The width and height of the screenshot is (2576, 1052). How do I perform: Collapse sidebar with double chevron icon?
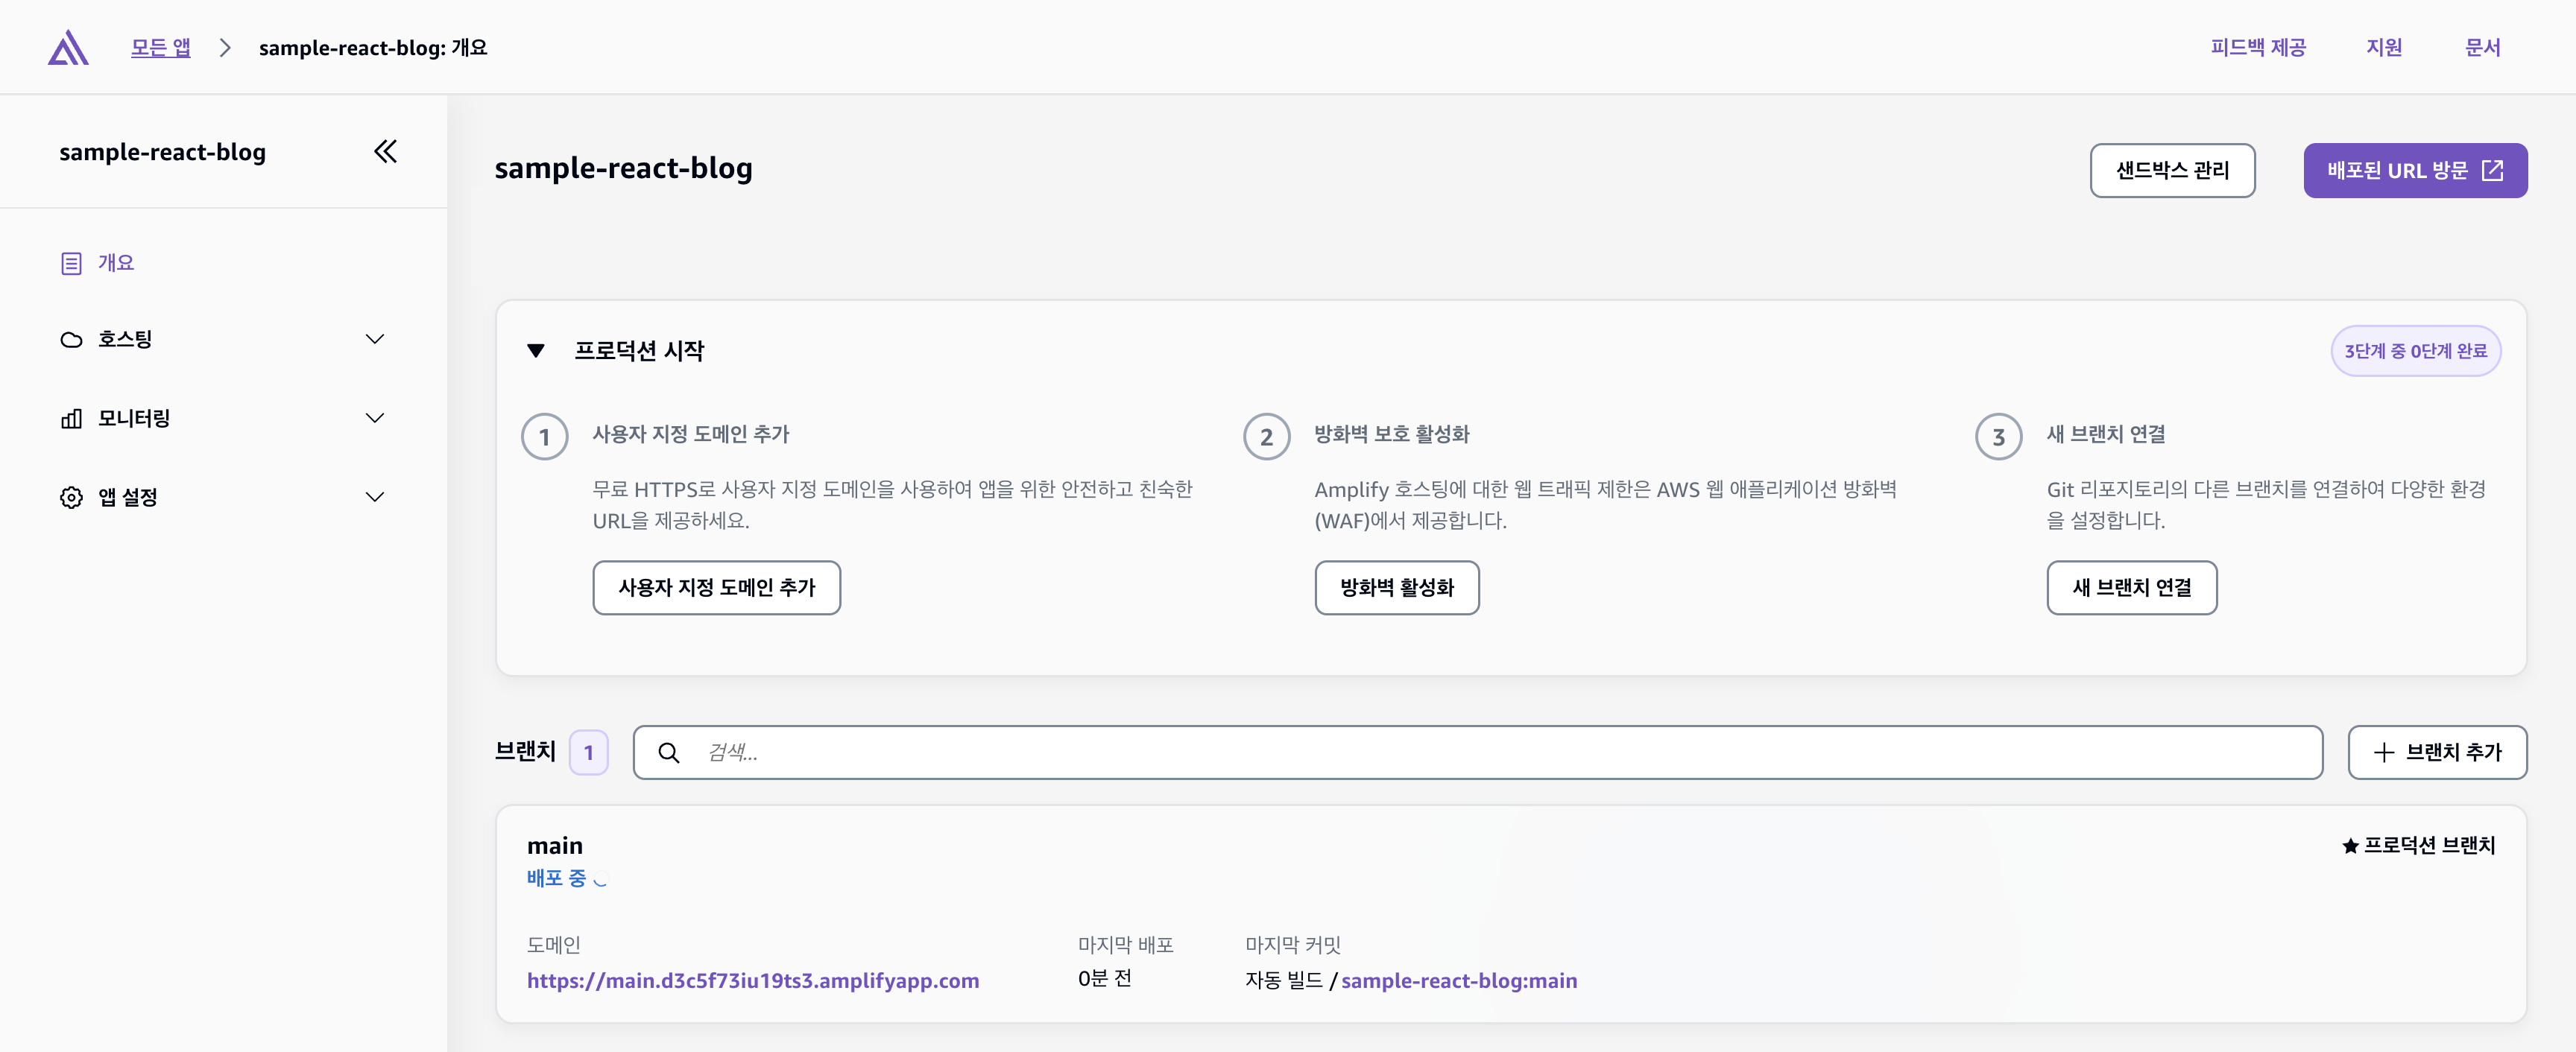[x=385, y=152]
